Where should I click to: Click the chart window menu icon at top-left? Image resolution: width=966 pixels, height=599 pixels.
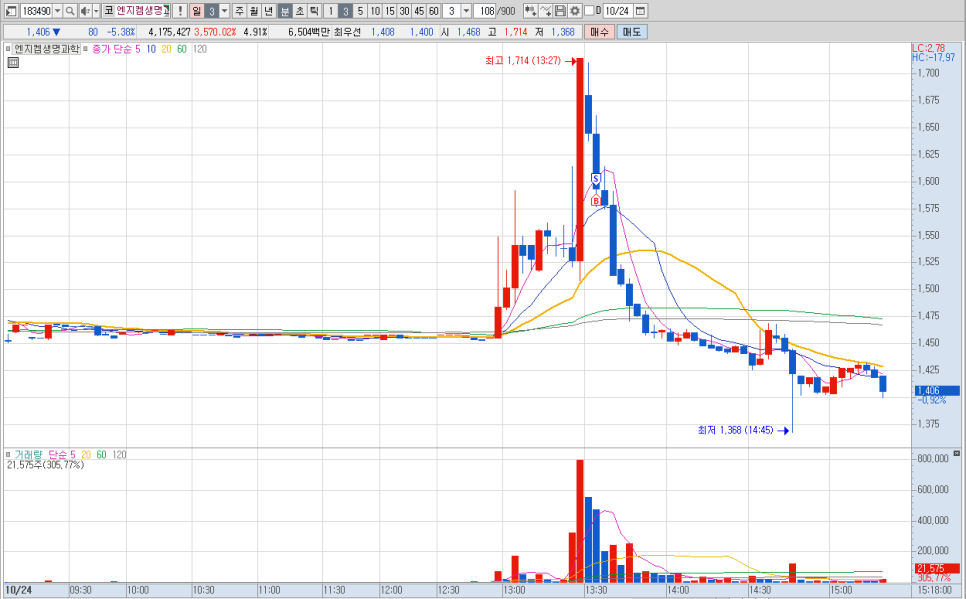tap(11, 11)
